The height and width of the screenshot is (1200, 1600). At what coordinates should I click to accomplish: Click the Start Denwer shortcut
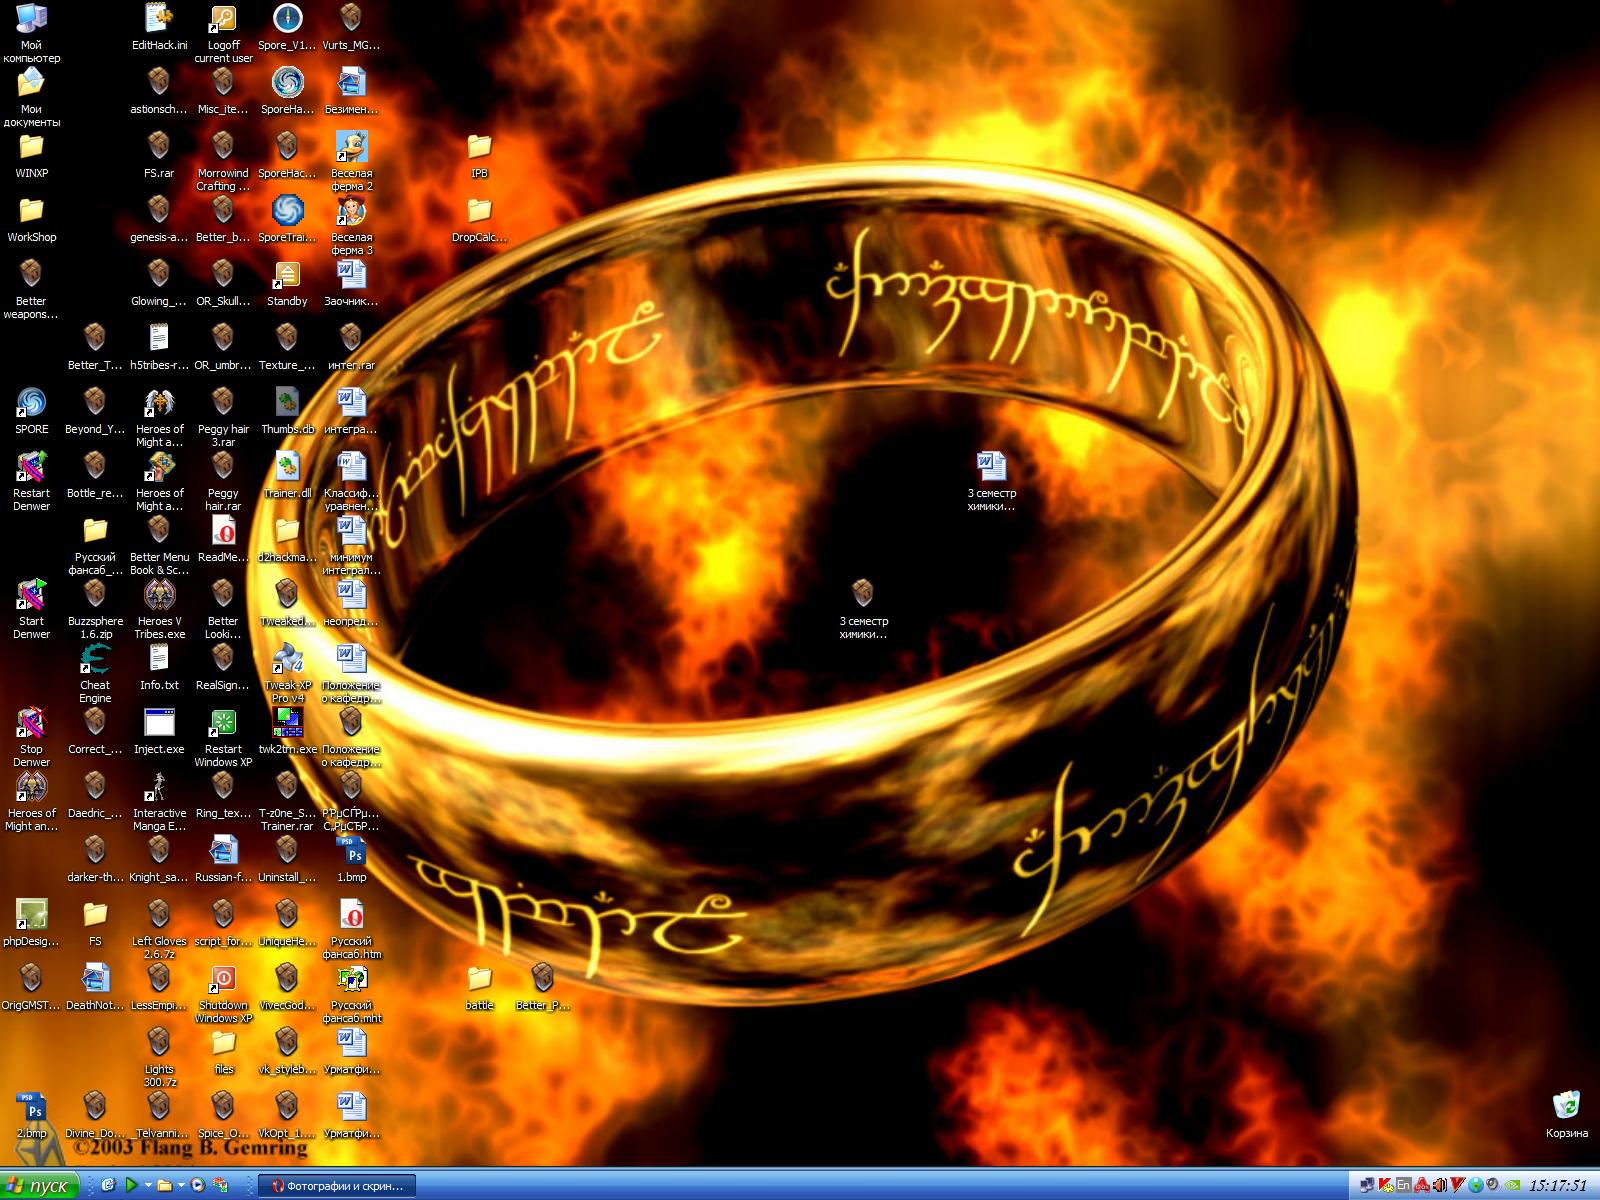click(31, 609)
